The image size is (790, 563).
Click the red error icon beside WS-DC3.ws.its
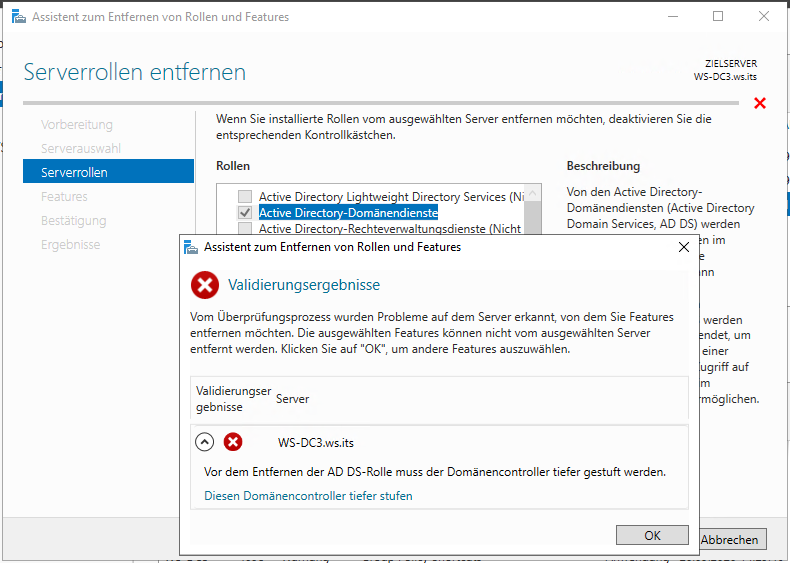pos(233,442)
